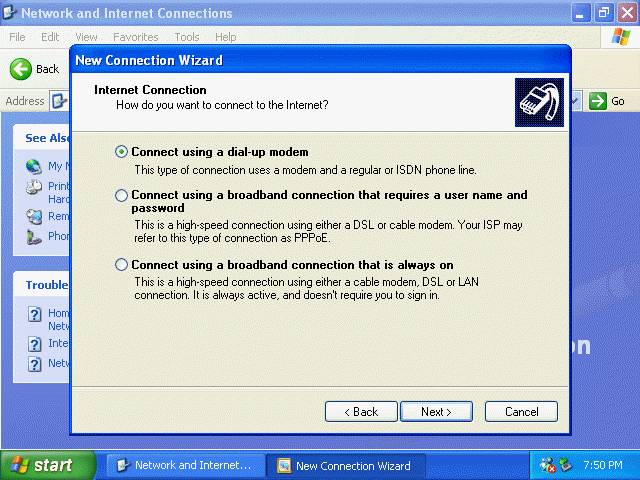This screenshot has height=480, width=640.
Task: Click 'Connect using a dial-up modem' label
Action: (x=220, y=152)
